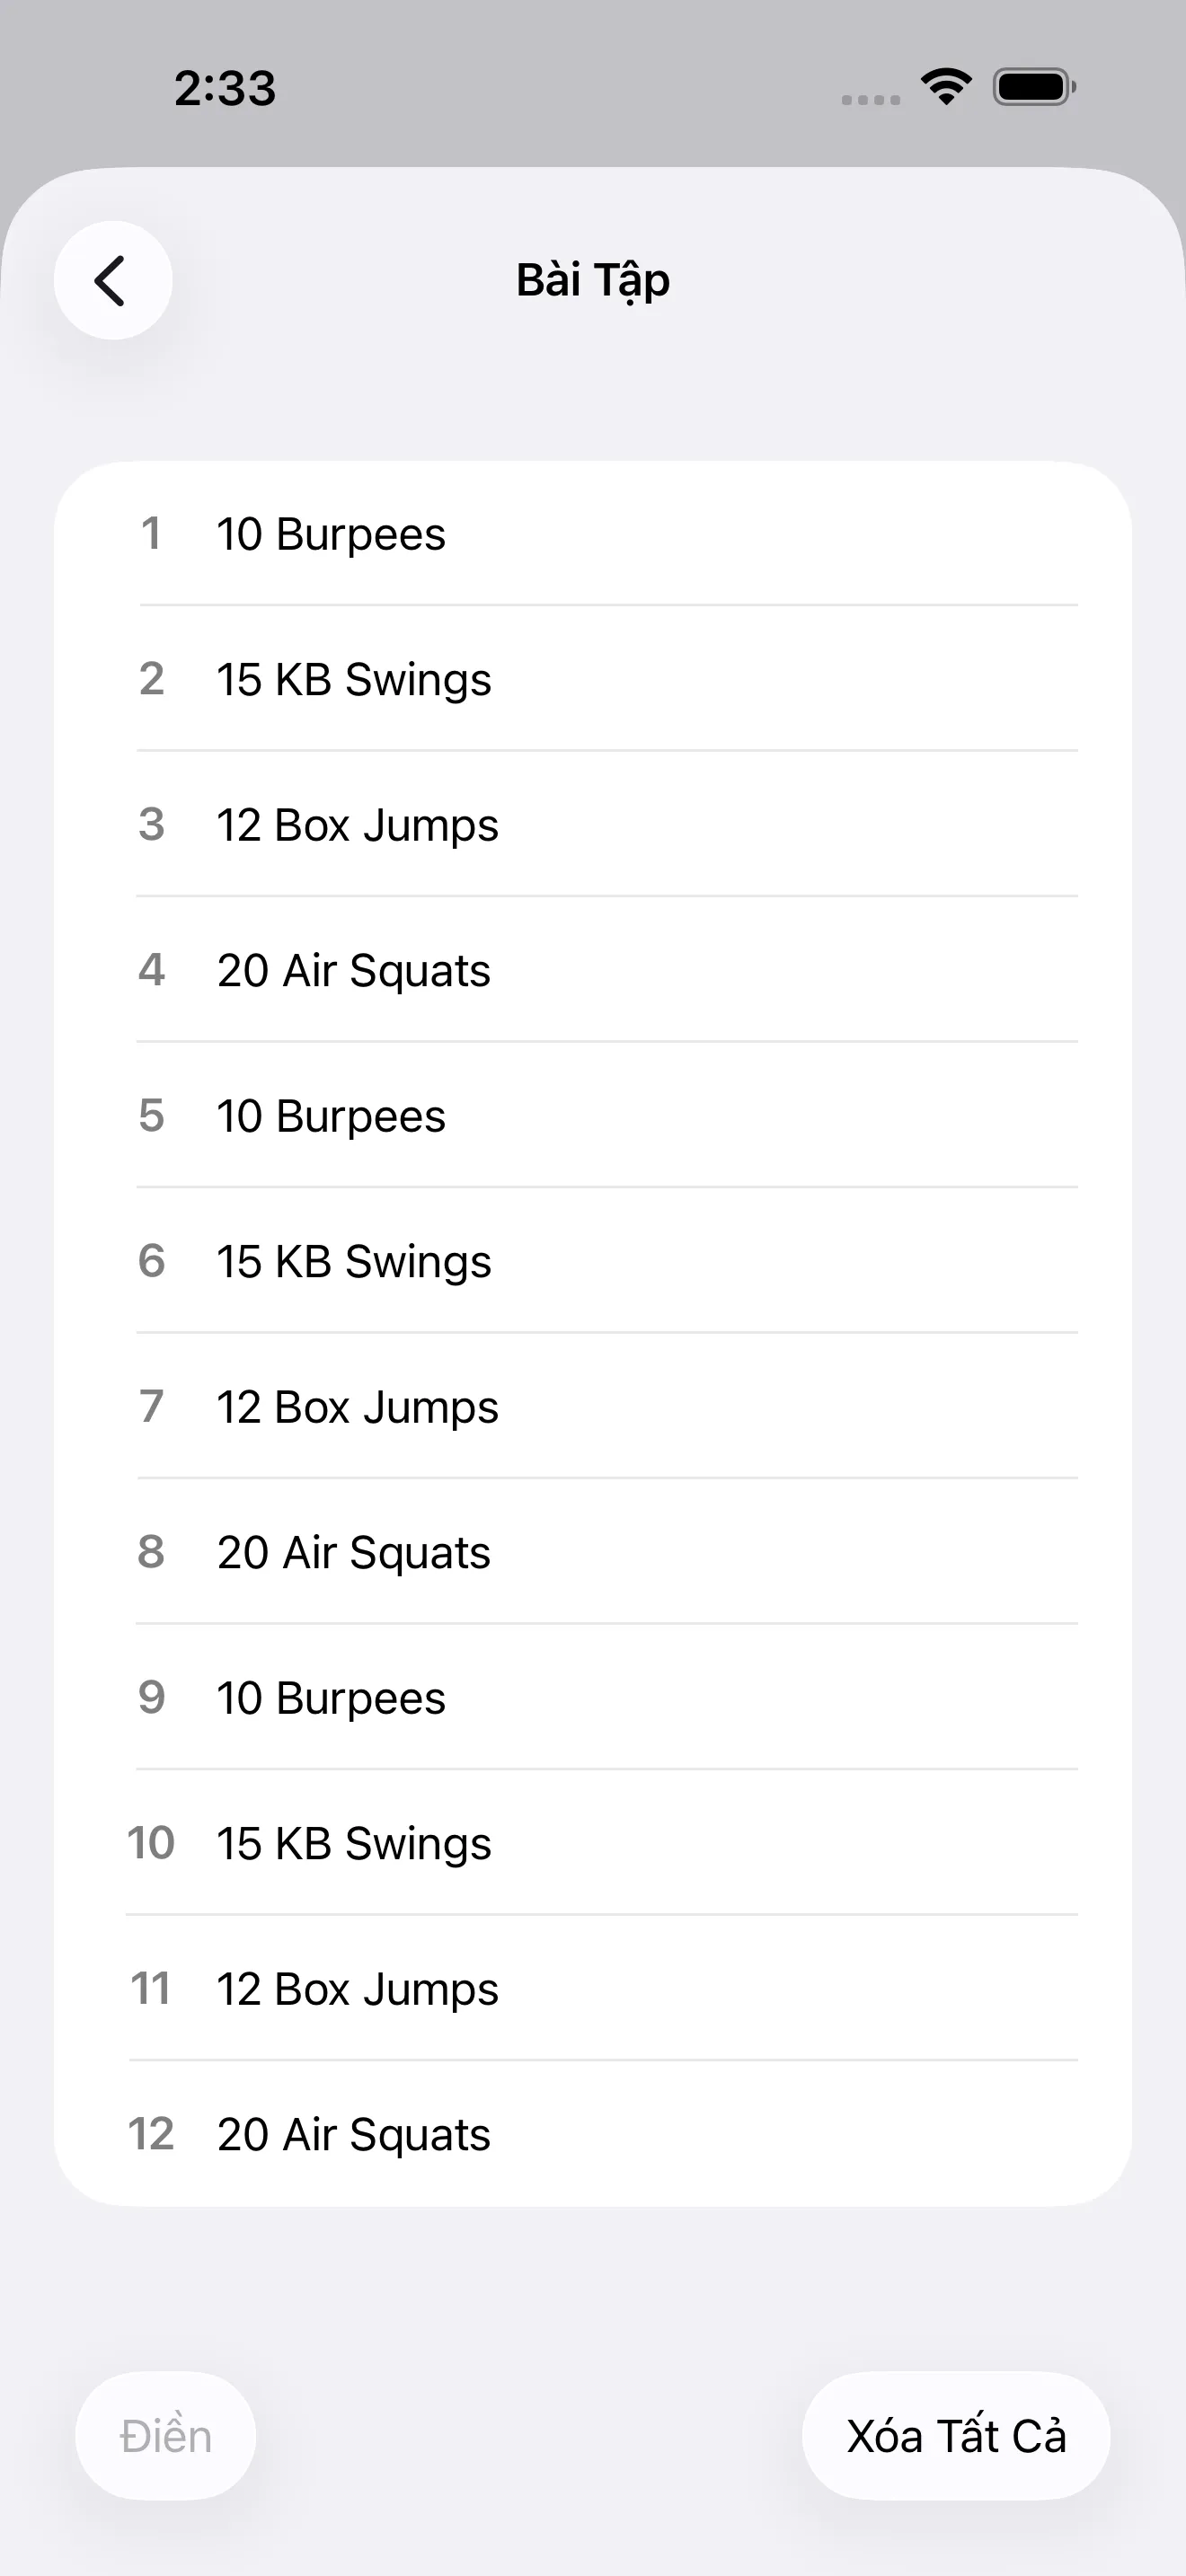Select row 7, 12 Box Jumps
Viewport: 1186px width, 2576px height.
coord(592,1407)
